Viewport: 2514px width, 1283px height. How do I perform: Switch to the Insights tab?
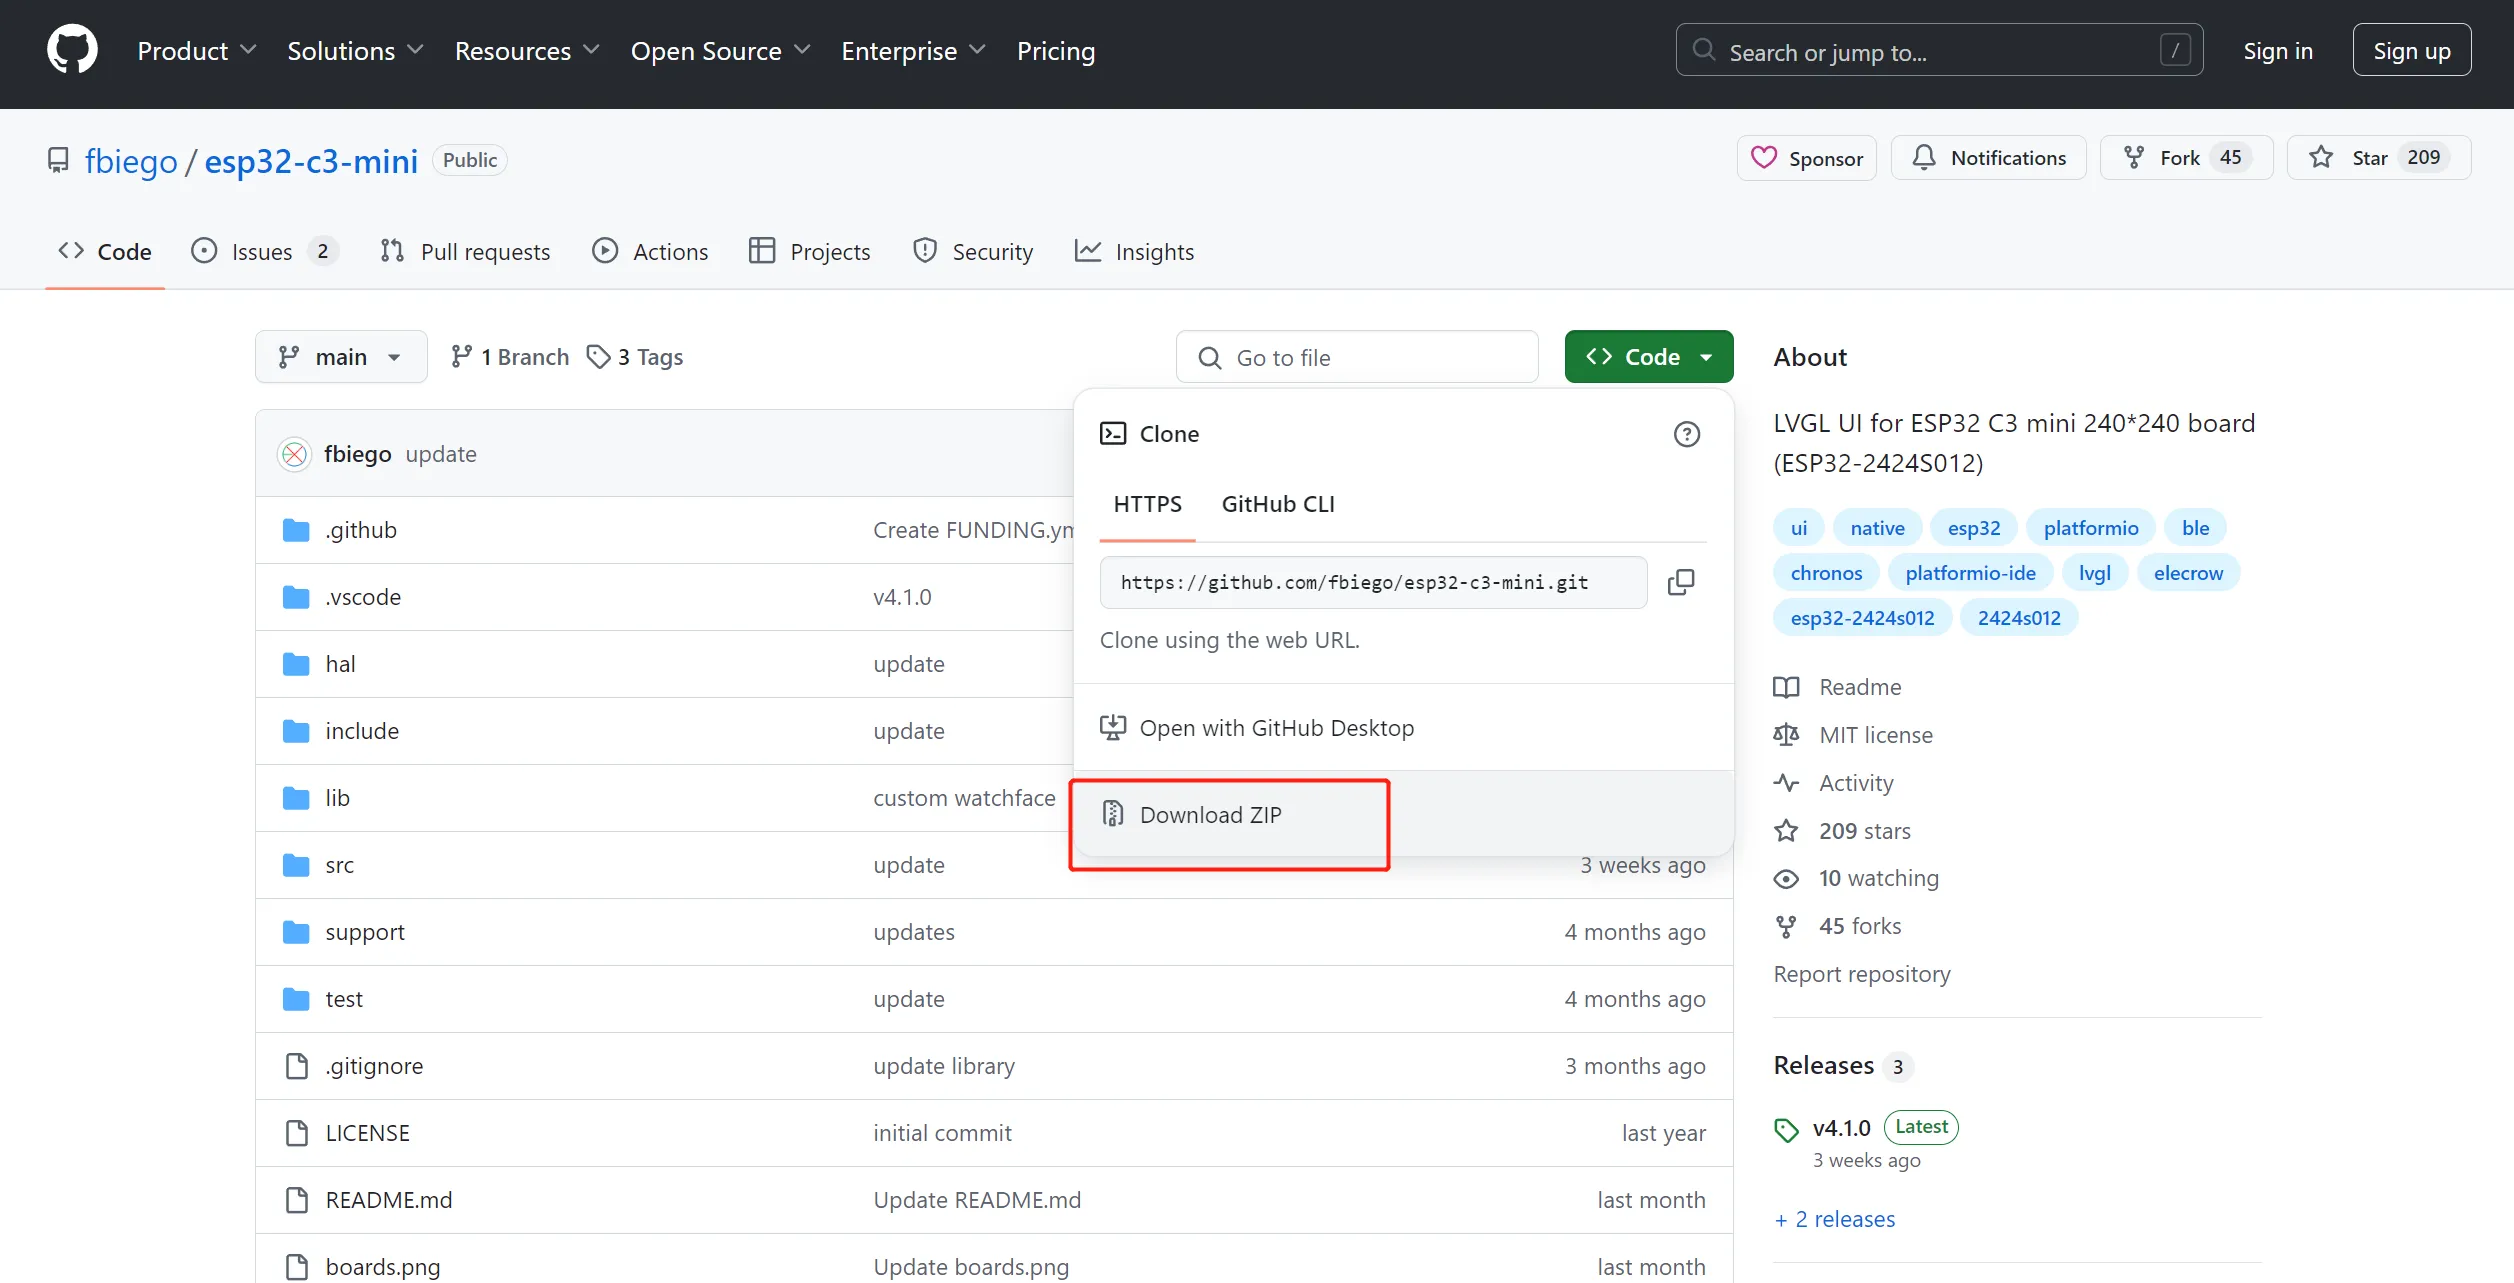click(x=1134, y=252)
